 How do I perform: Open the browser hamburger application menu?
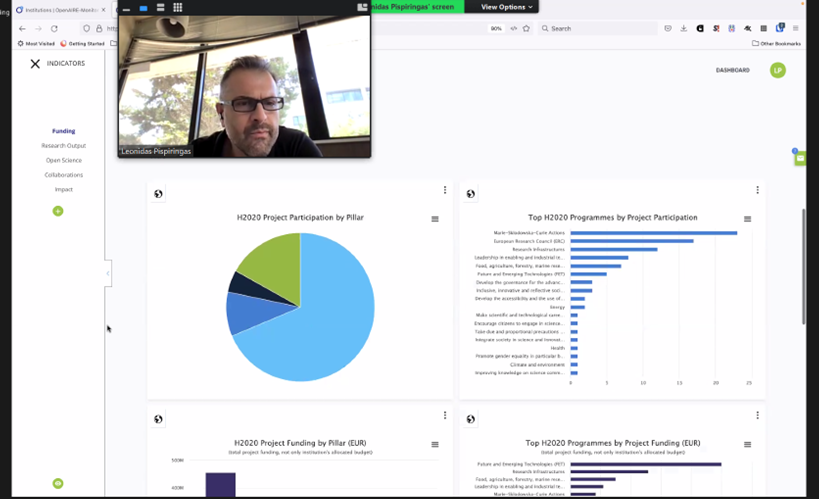click(x=795, y=29)
